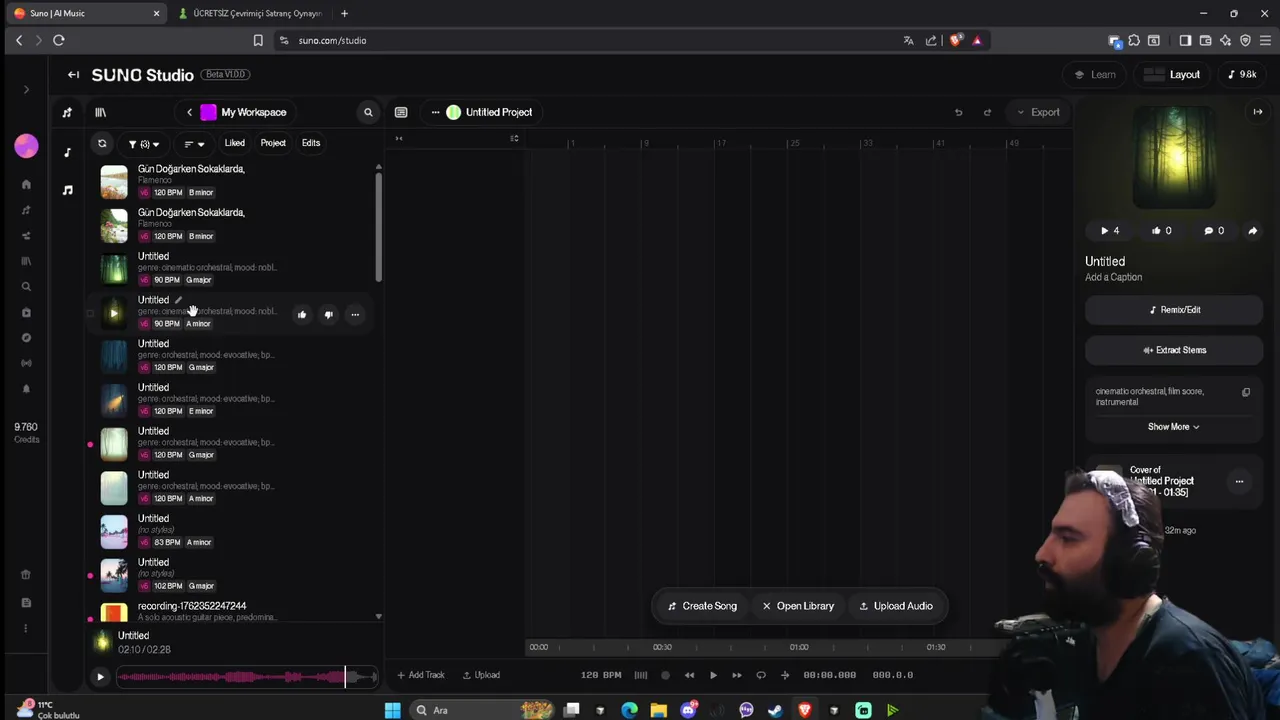Screen dimensions: 1280x720
Task: Toggle the Project filter chip
Action: 273,143
